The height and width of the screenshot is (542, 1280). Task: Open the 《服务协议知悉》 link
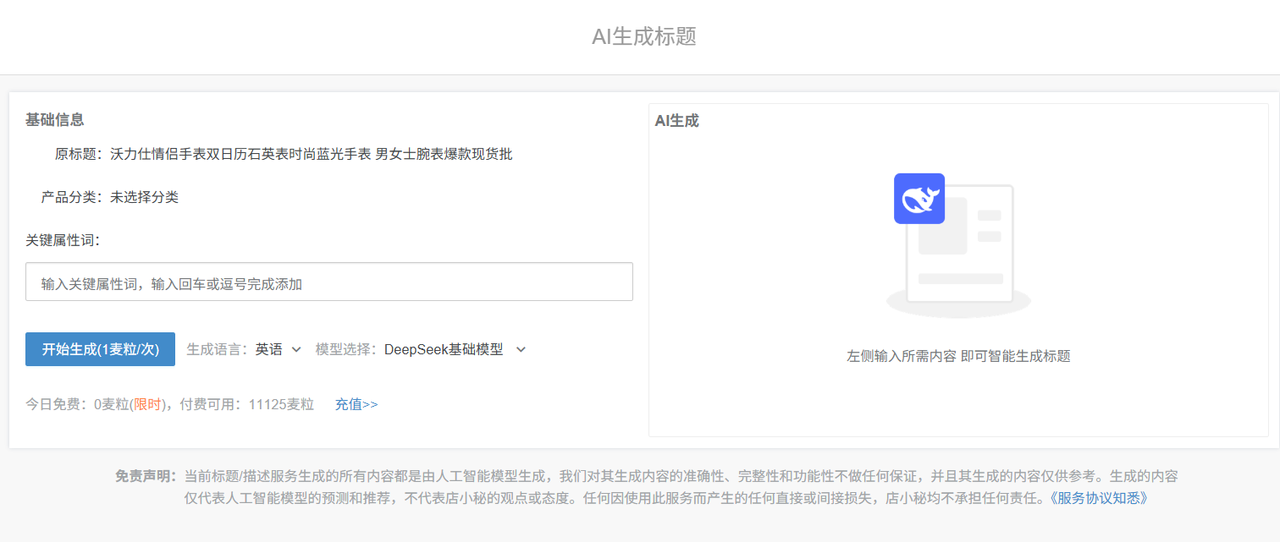1099,497
